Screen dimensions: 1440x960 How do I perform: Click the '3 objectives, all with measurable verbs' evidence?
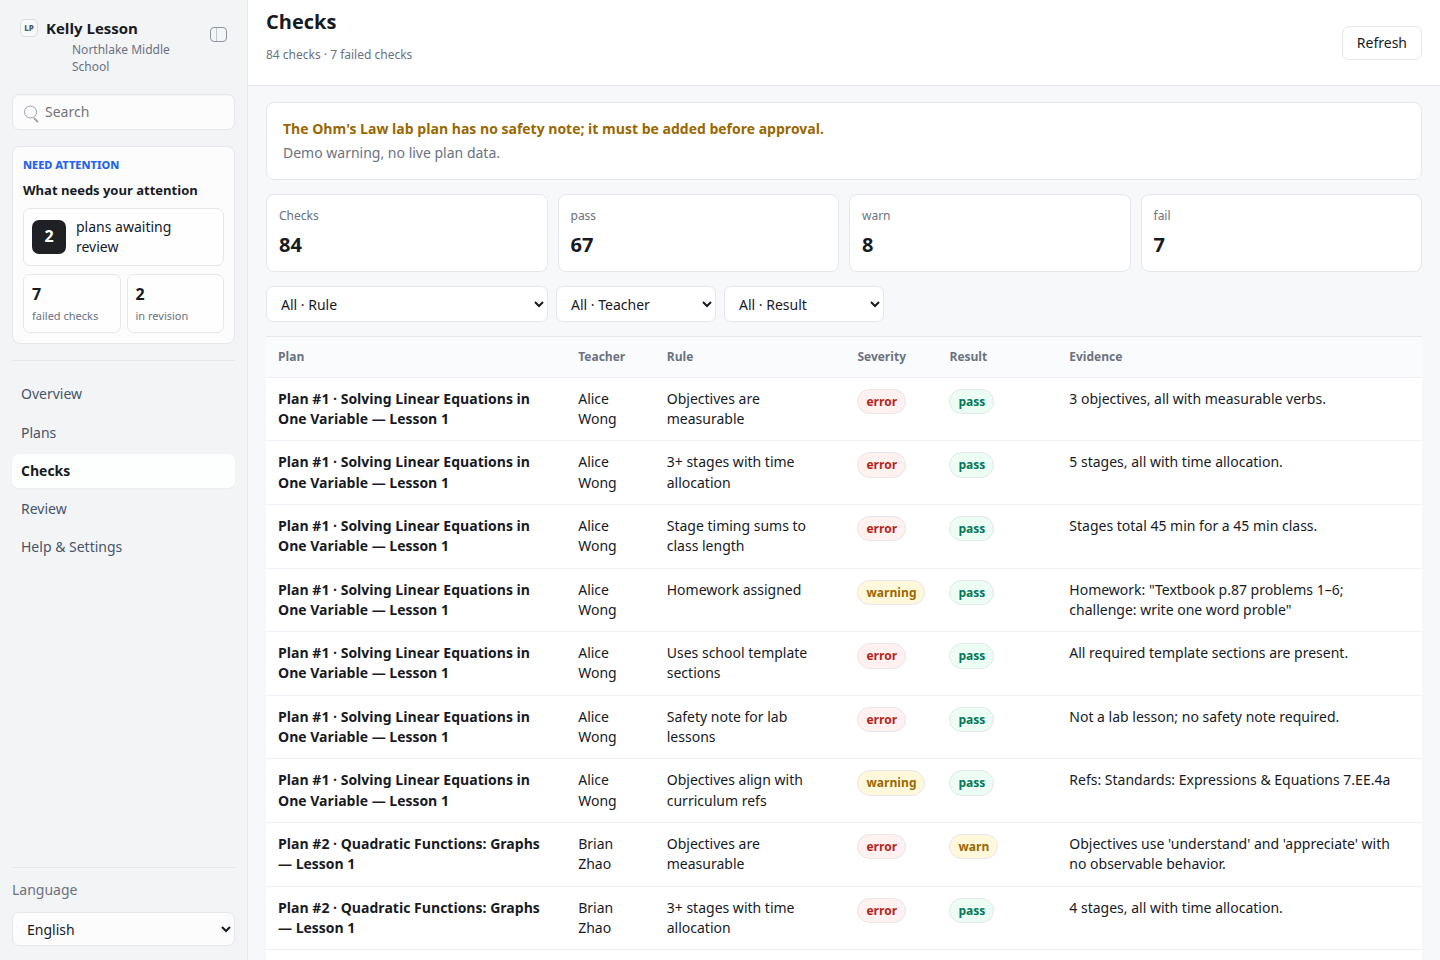tap(1197, 399)
